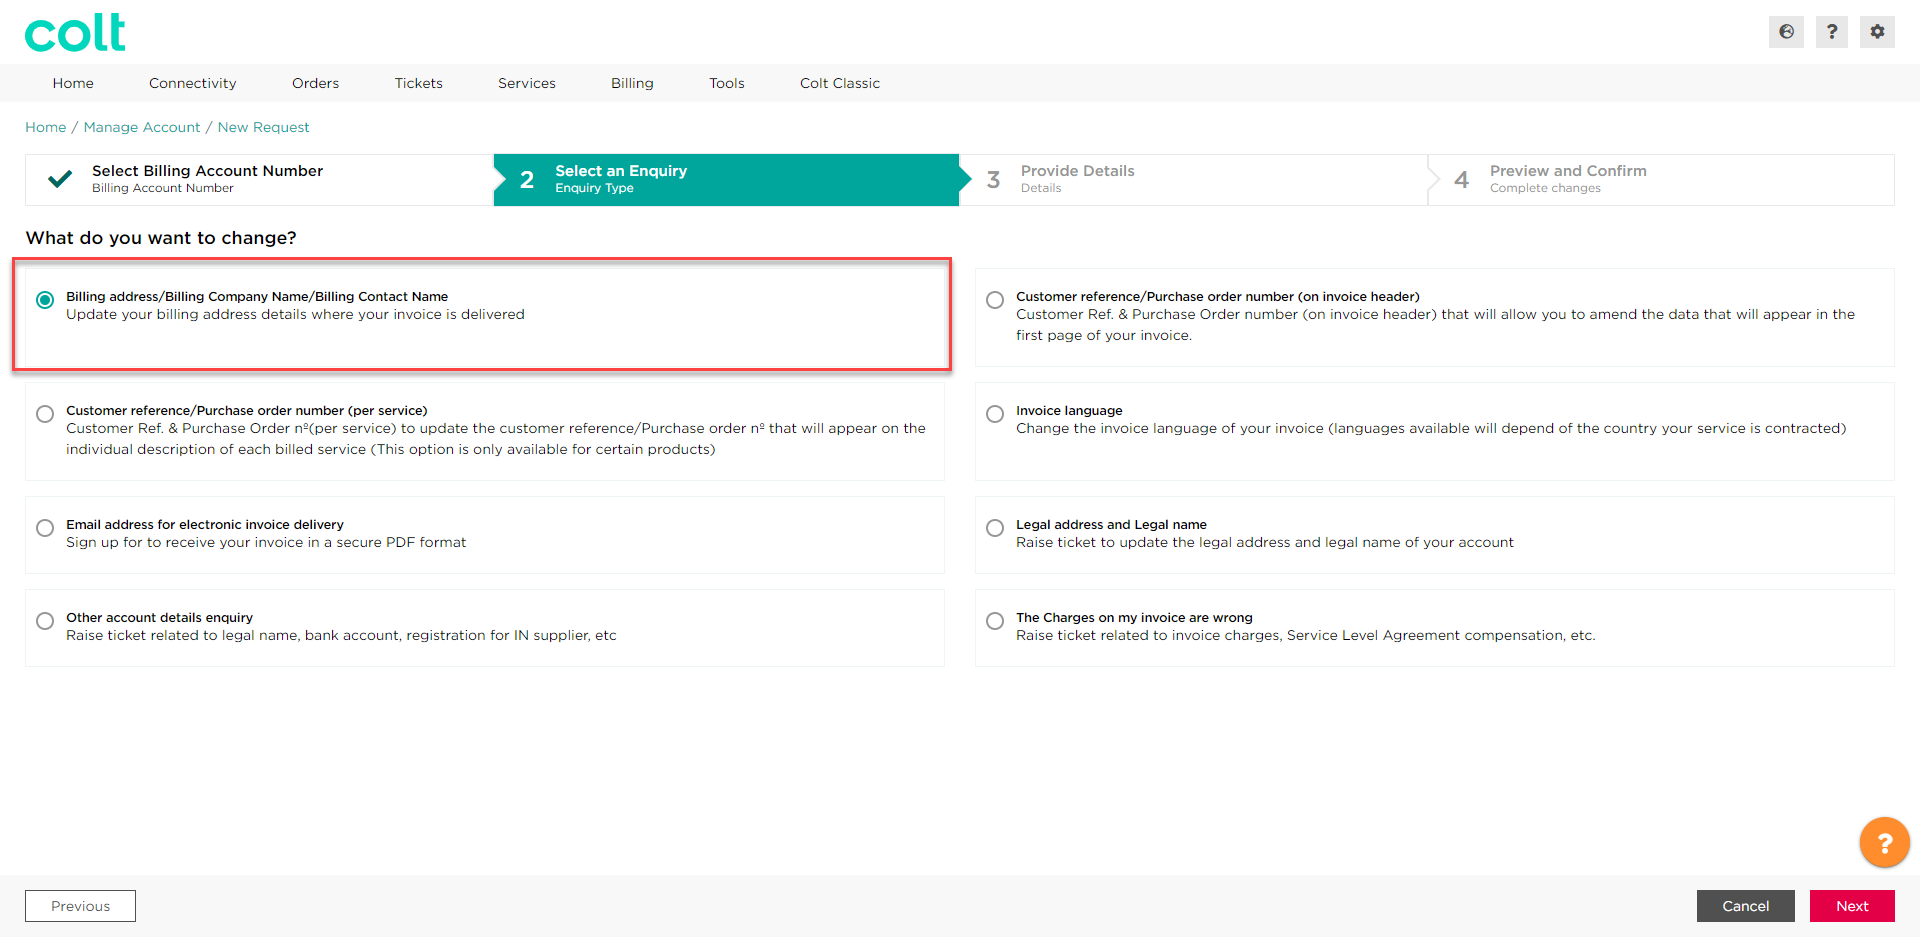Screen dimensions: 1920x937
Task: Click the orange floating help bubble
Action: (x=1884, y=843)
